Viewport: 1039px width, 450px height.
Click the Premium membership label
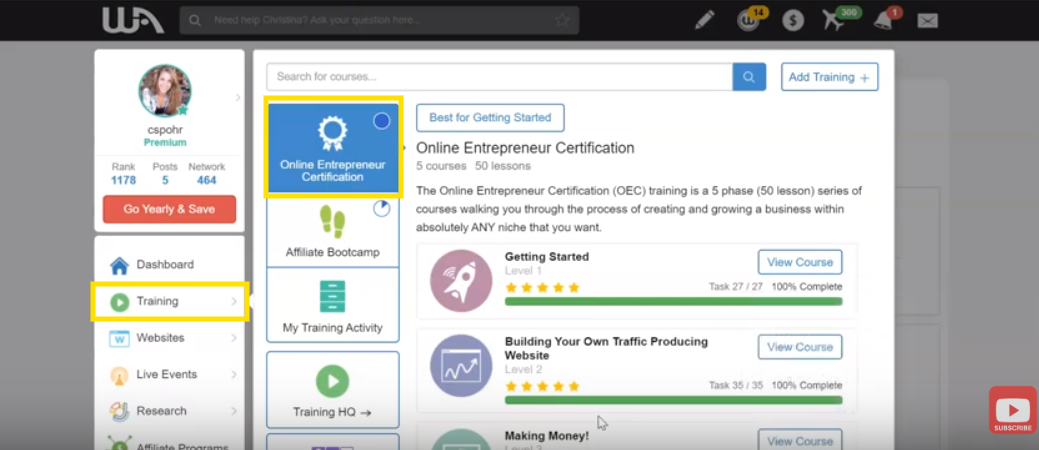click(x=165, y=142)
